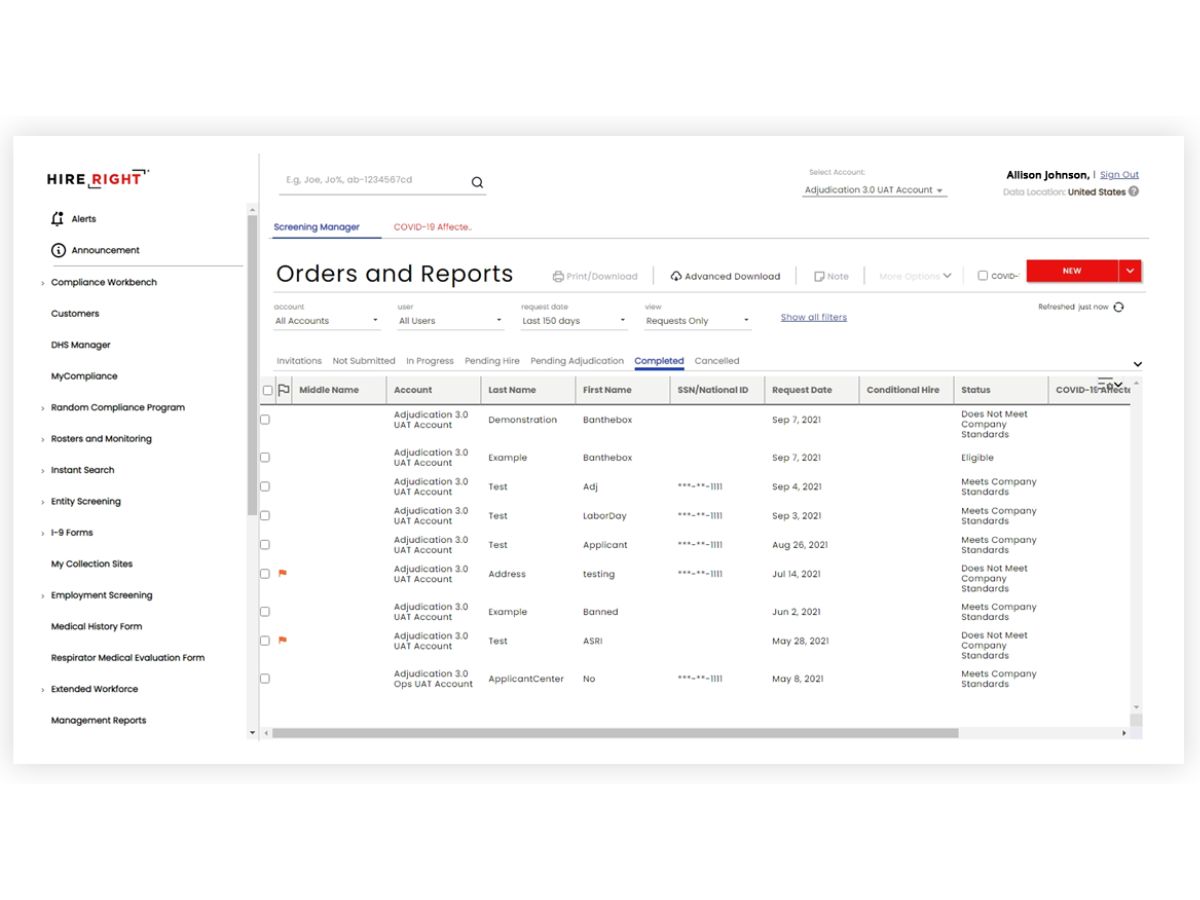Click the Note icon in toolbar
Screen dimensions: 1200x900
coord(819,276)
